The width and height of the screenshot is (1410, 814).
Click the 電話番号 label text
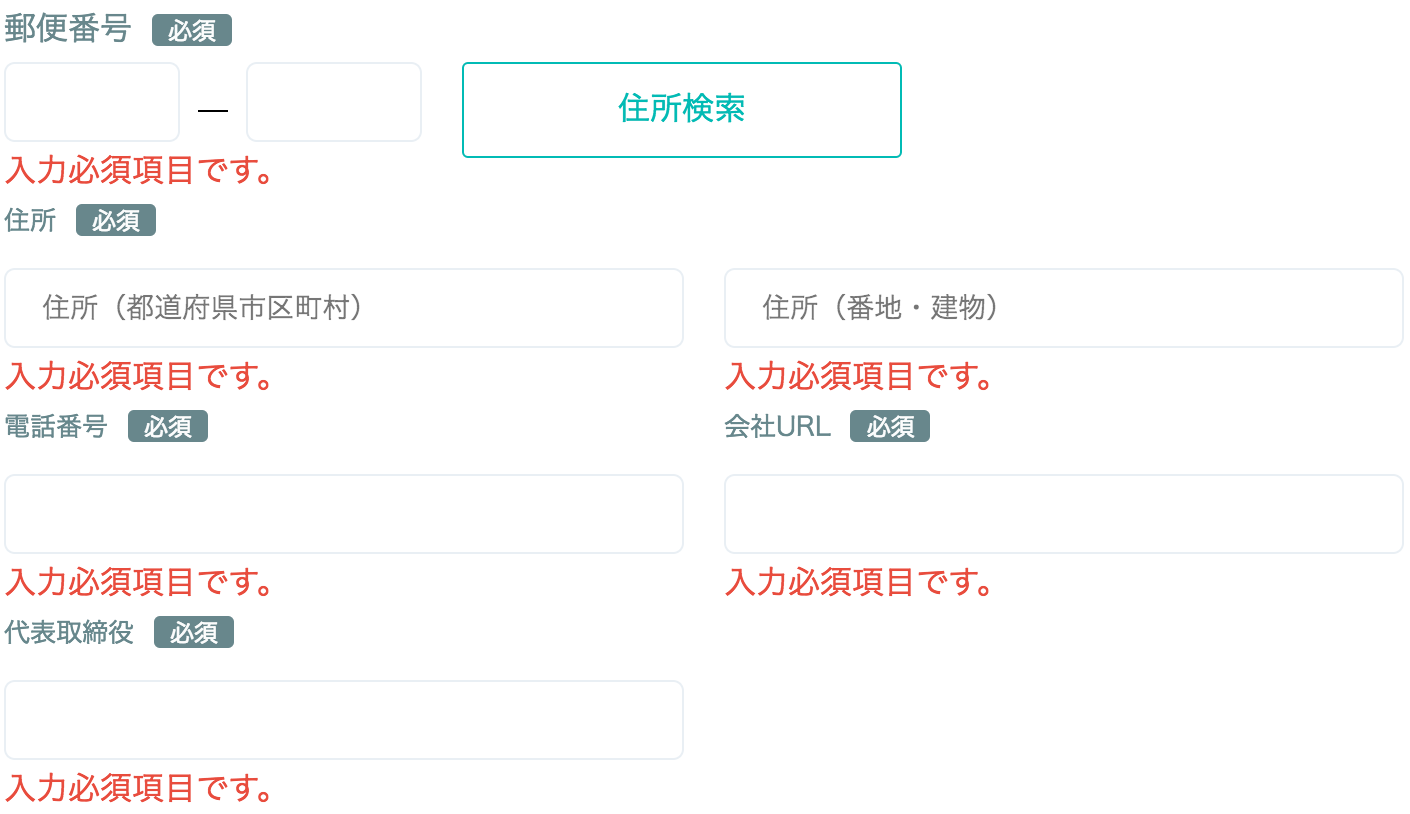point(56,426)
